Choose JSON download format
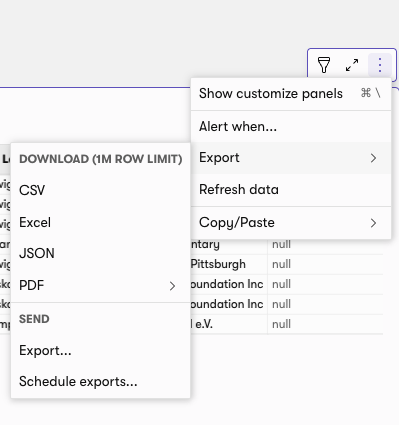 101,253
